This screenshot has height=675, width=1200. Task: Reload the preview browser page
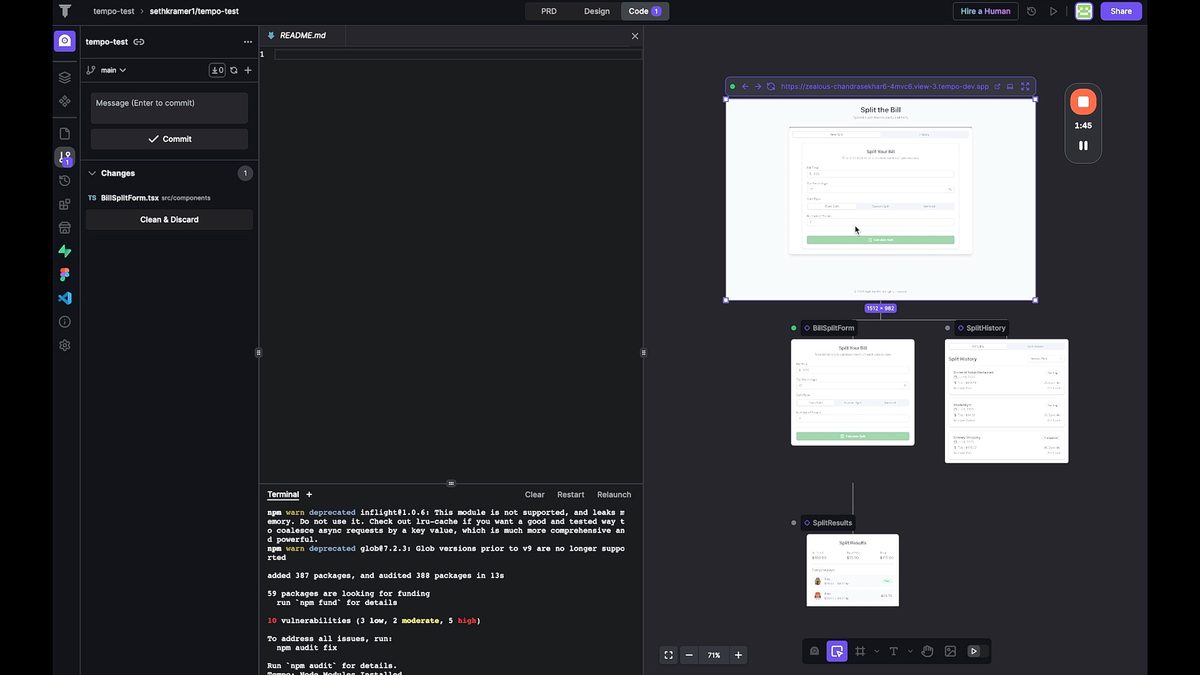(x=771, y=87)
